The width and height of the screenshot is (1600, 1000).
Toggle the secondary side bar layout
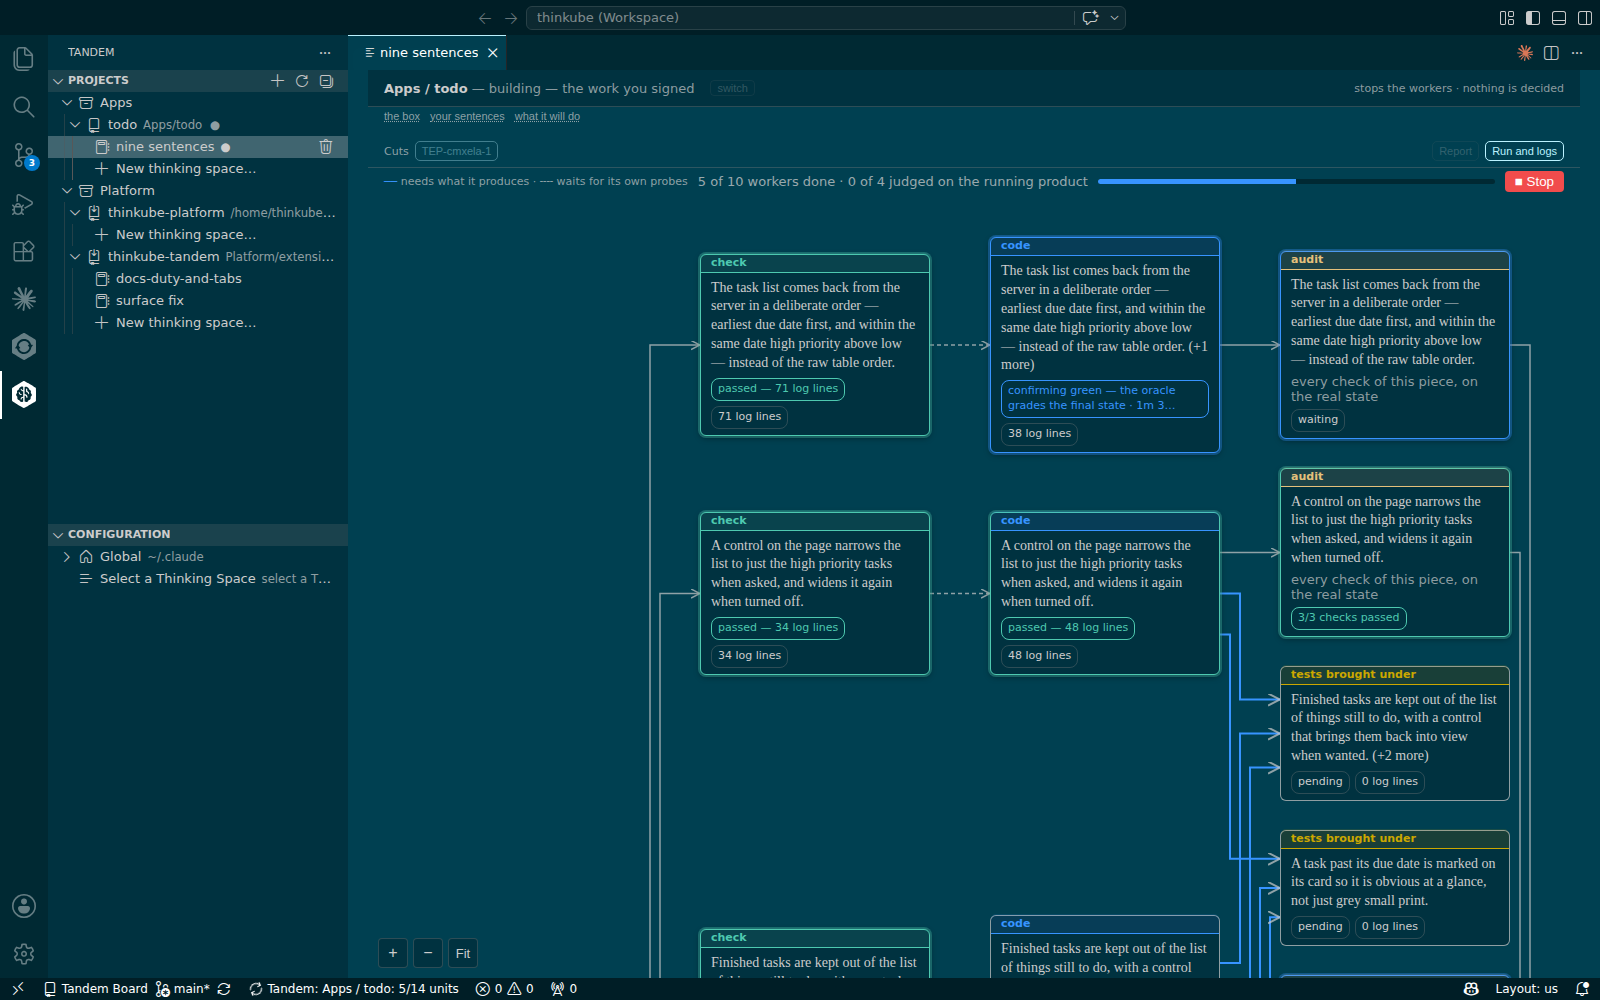click(1585, 18)
